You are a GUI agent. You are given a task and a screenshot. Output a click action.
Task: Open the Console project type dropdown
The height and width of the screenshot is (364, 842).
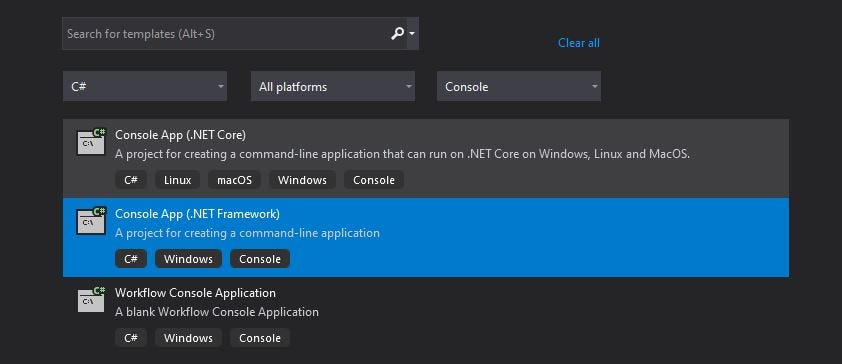(x=519, y=86)
